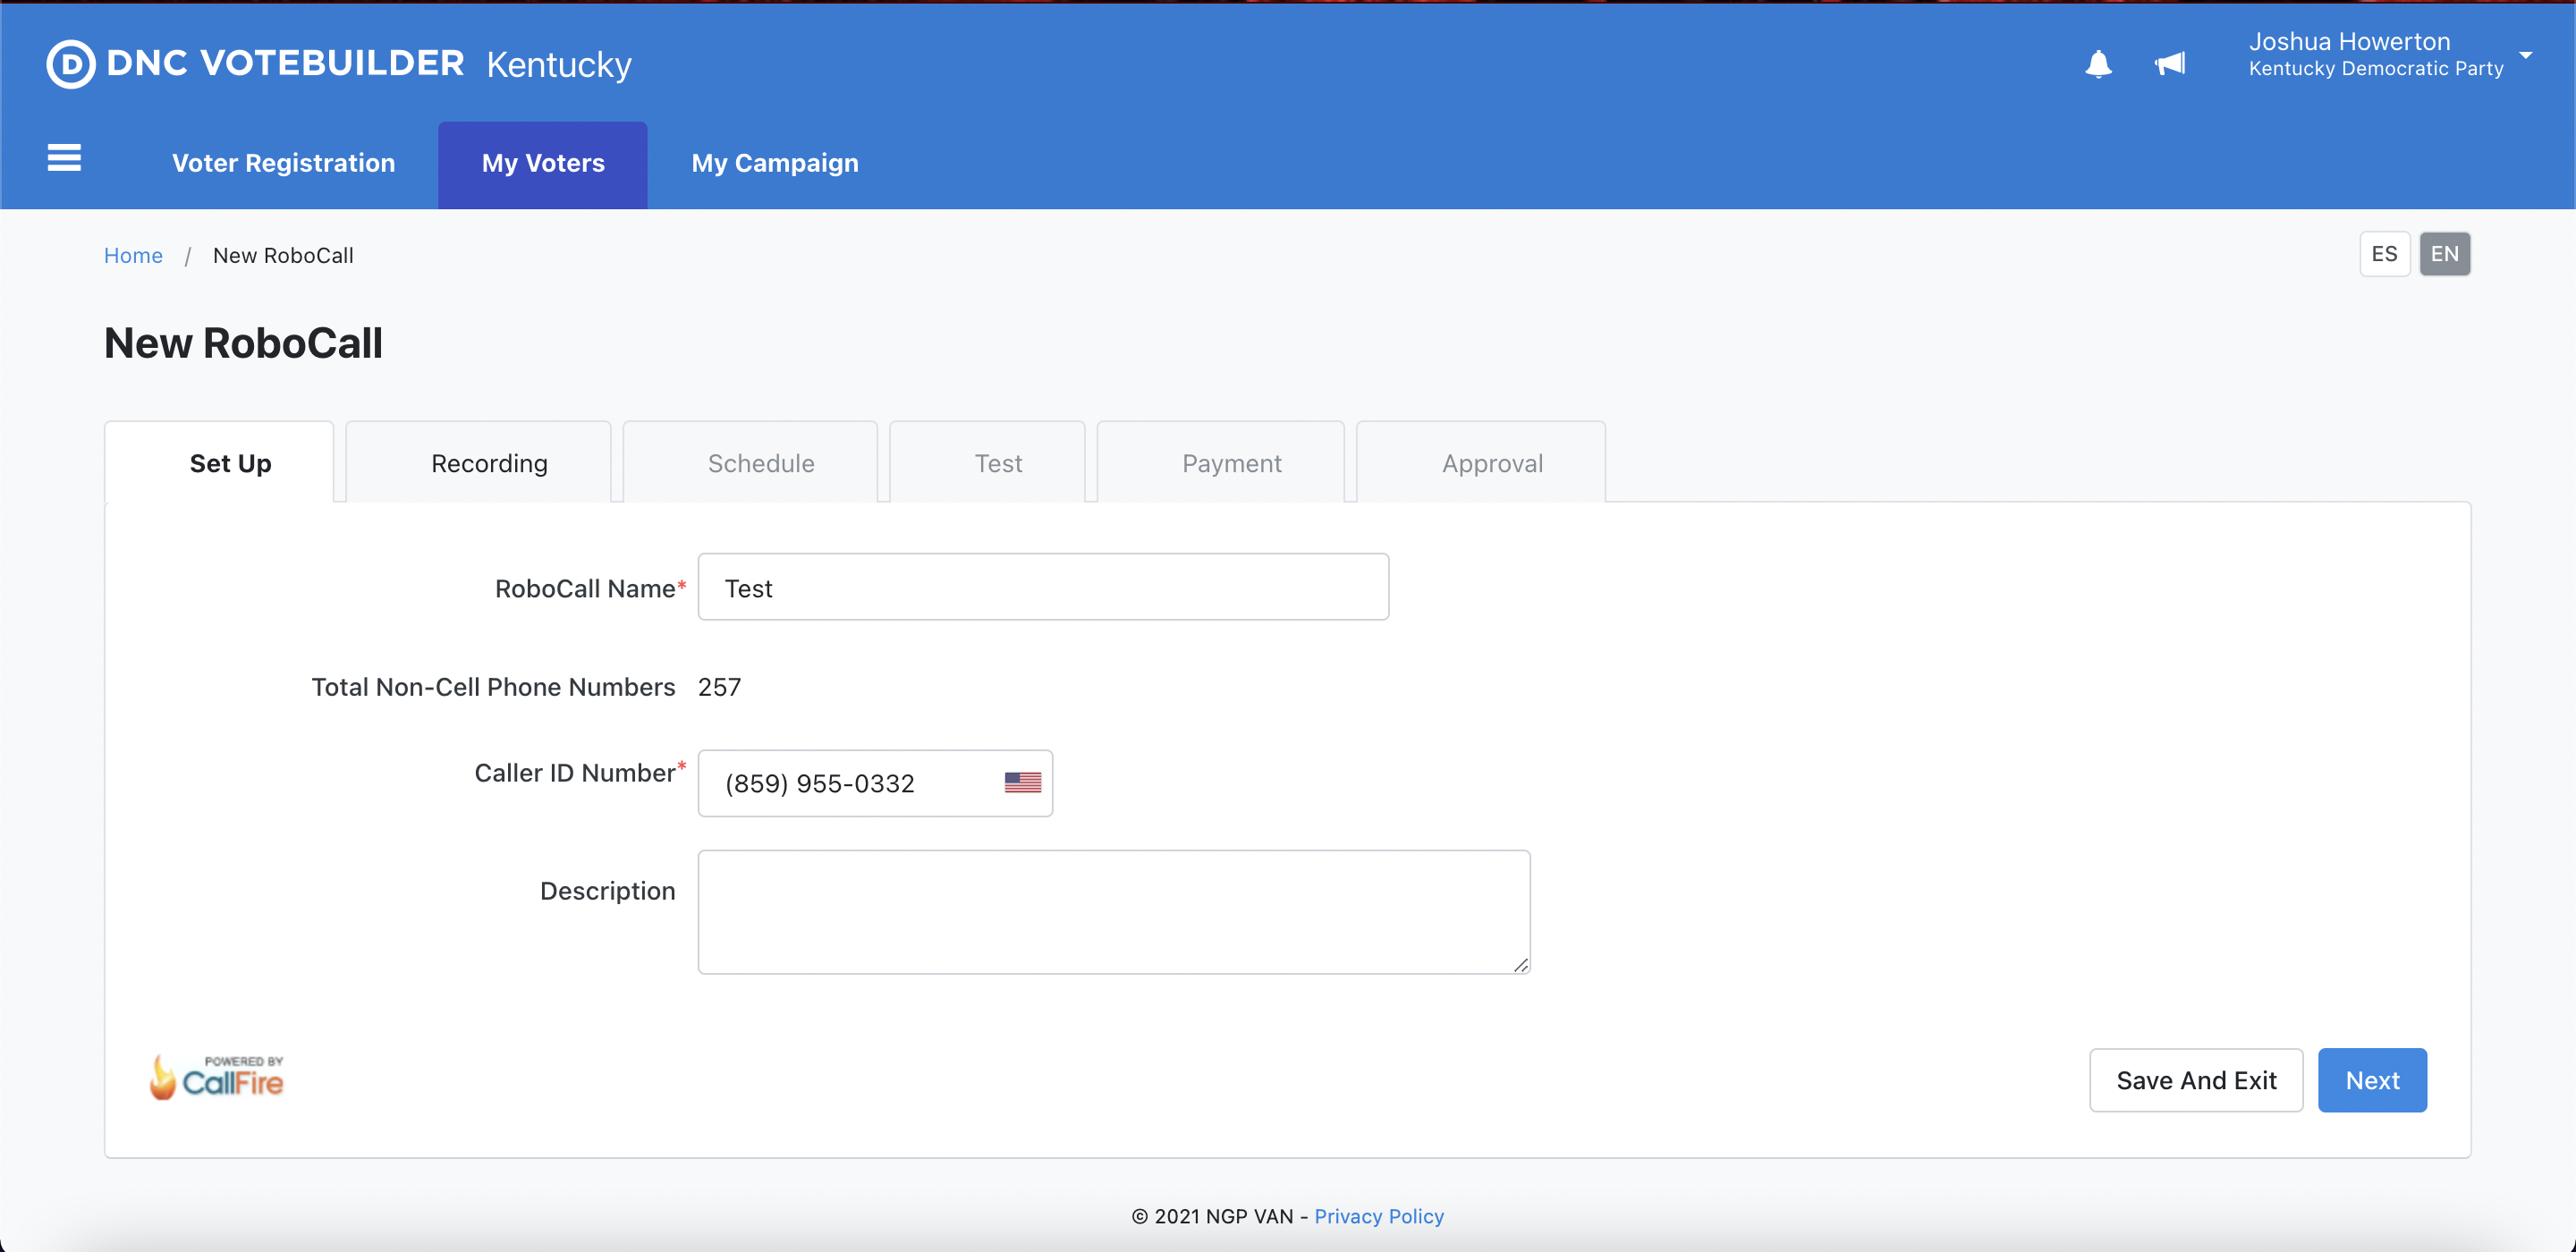The height and width of the screenshot is (1252, 2576).
Task: Click the US flag country selector
Action: [1022, 783]
